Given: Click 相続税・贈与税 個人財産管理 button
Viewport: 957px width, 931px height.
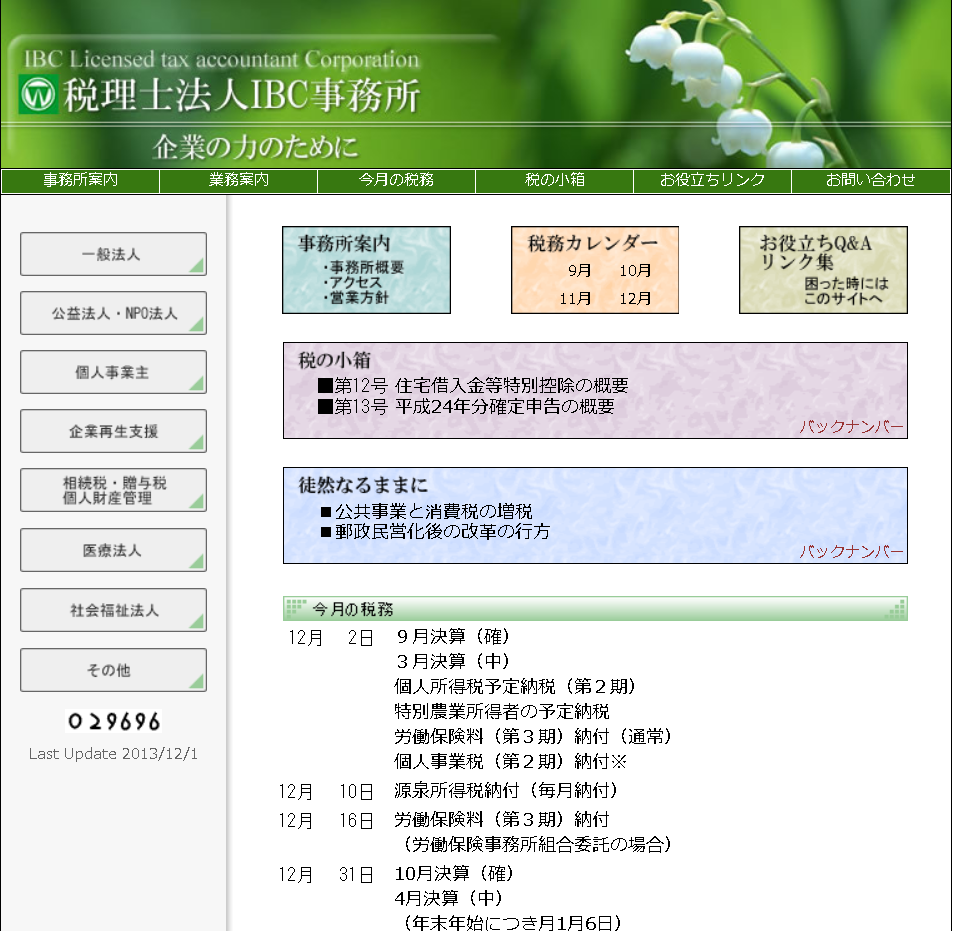Looking at the screenshot, I should click(x=113, y=490).
